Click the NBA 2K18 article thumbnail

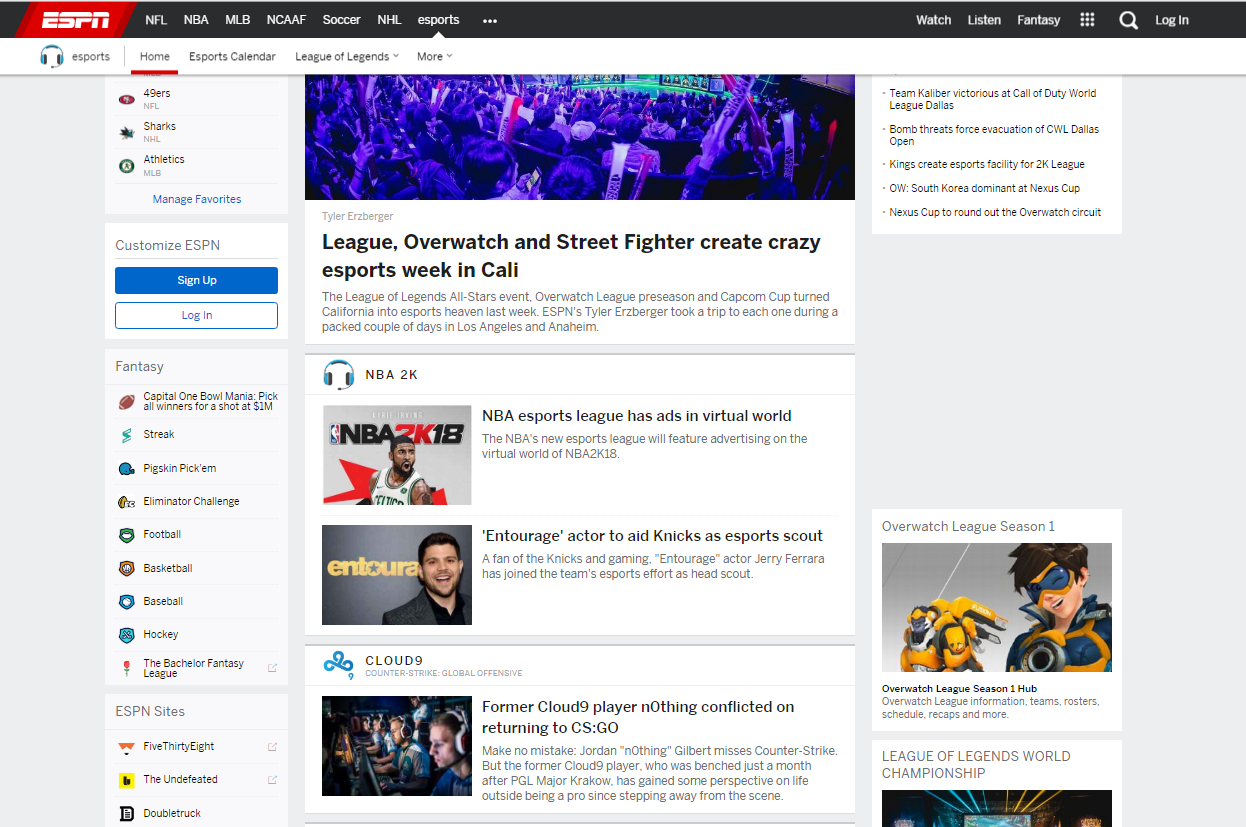[397, 455]
